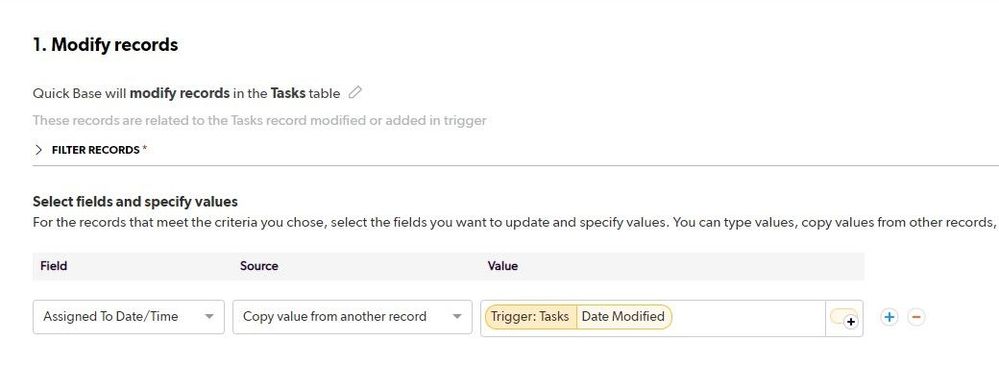Click the Field column header

[x=54, y=266]
